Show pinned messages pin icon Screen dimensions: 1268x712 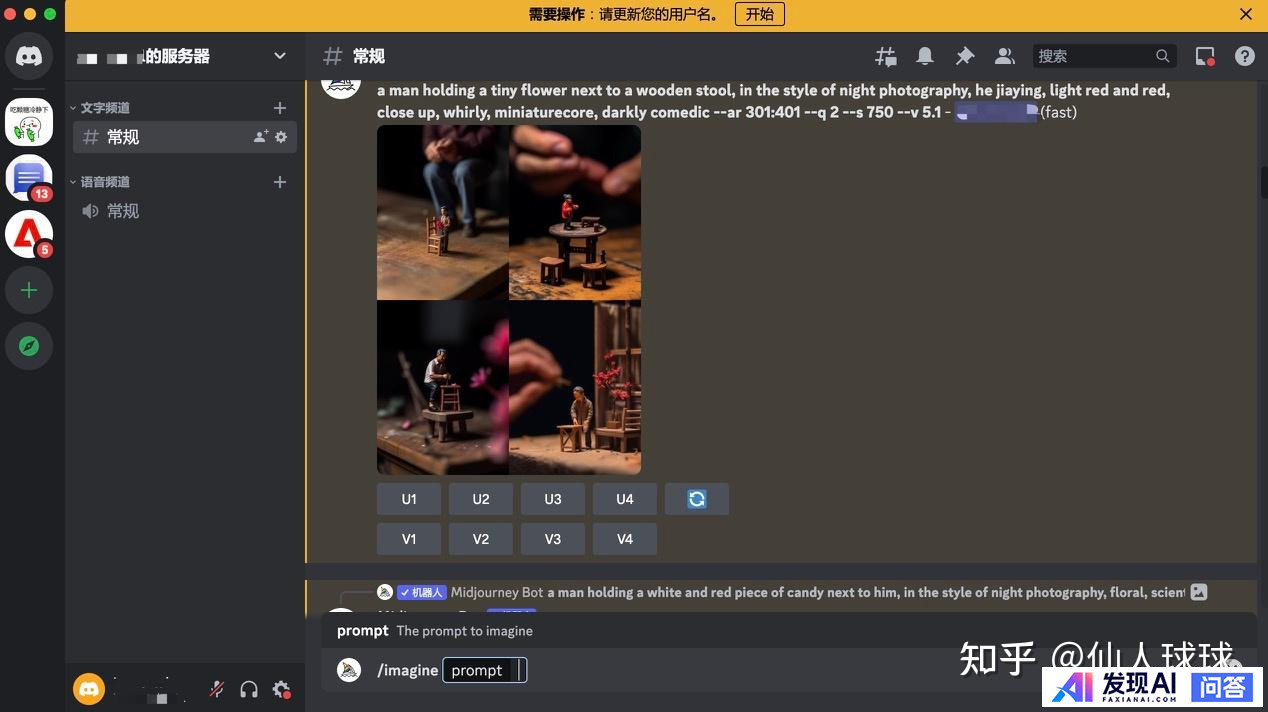tap(965, 56)
